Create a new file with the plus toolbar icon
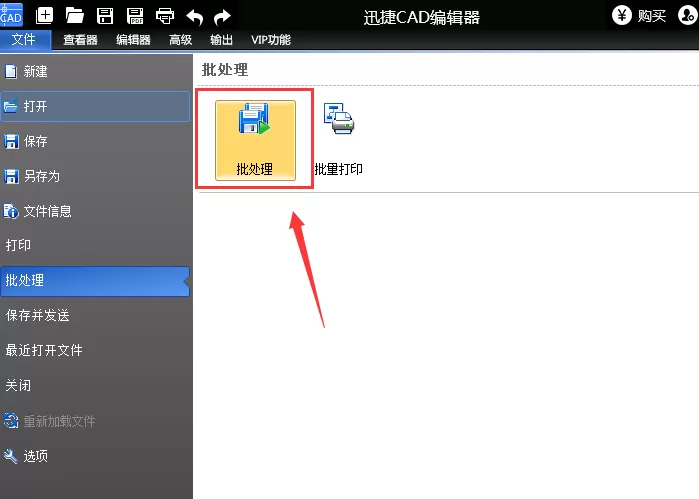699x499 pixels. [x=44, y=15]
